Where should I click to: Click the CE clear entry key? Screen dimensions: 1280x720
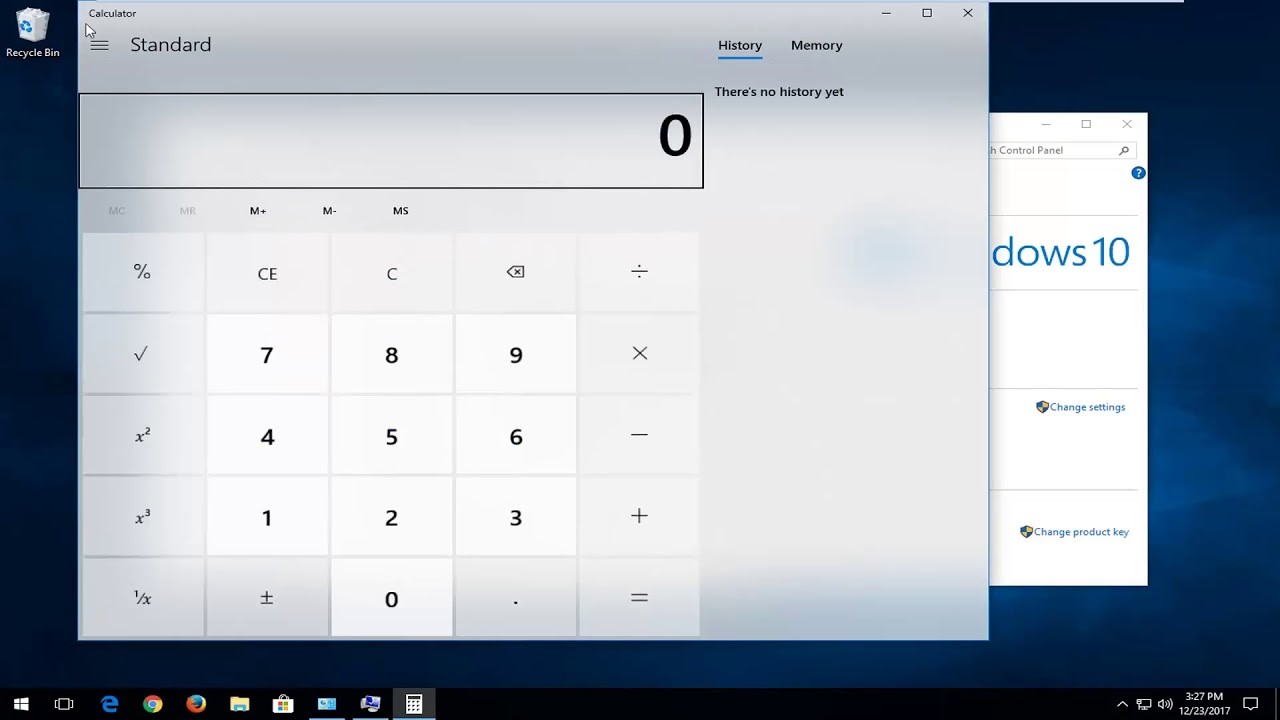pos(267,272)
